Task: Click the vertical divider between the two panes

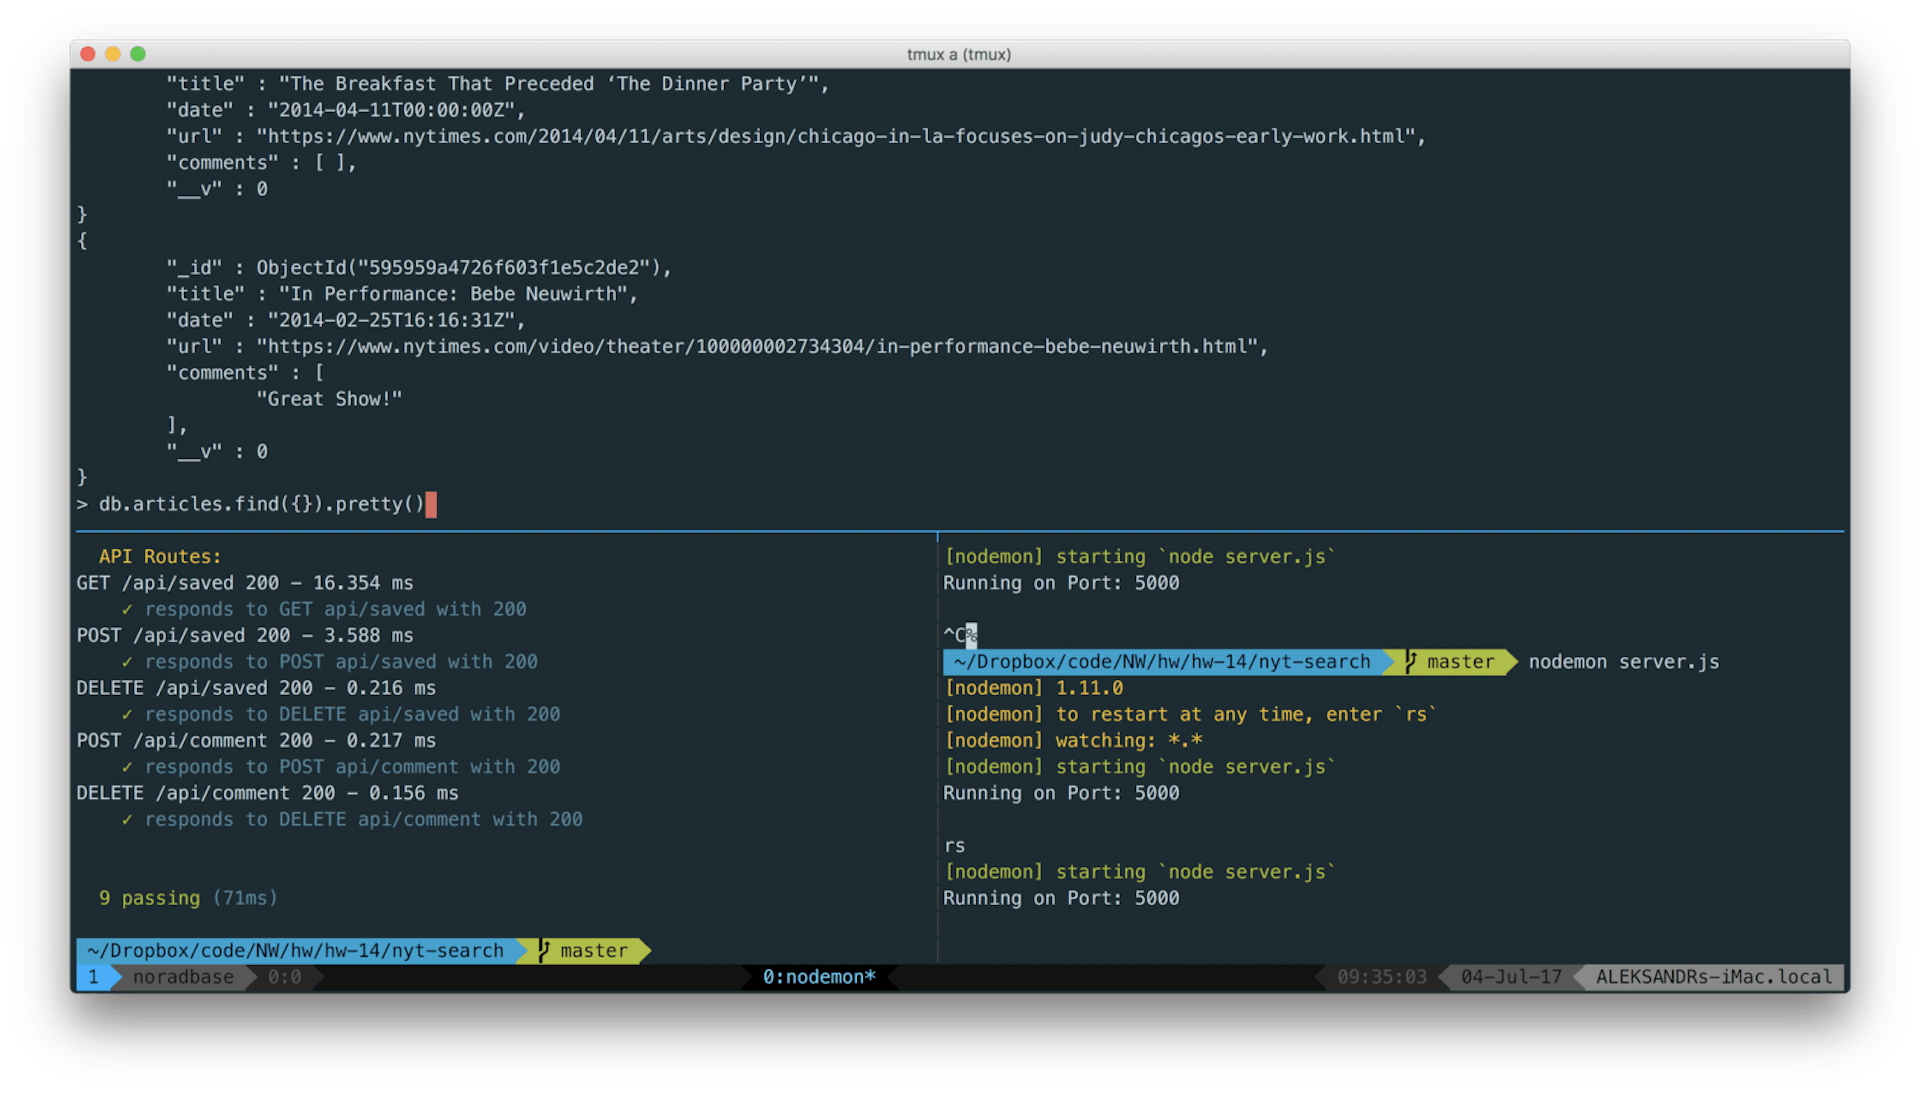Action: tap(938, 750)
